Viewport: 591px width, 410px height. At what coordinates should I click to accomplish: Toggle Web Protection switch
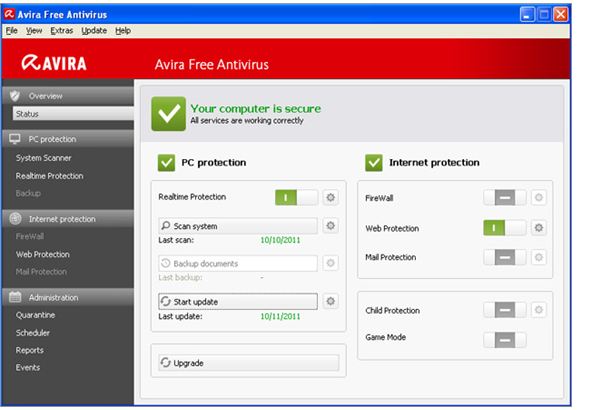pyautogui.click(x=505, y=228)
